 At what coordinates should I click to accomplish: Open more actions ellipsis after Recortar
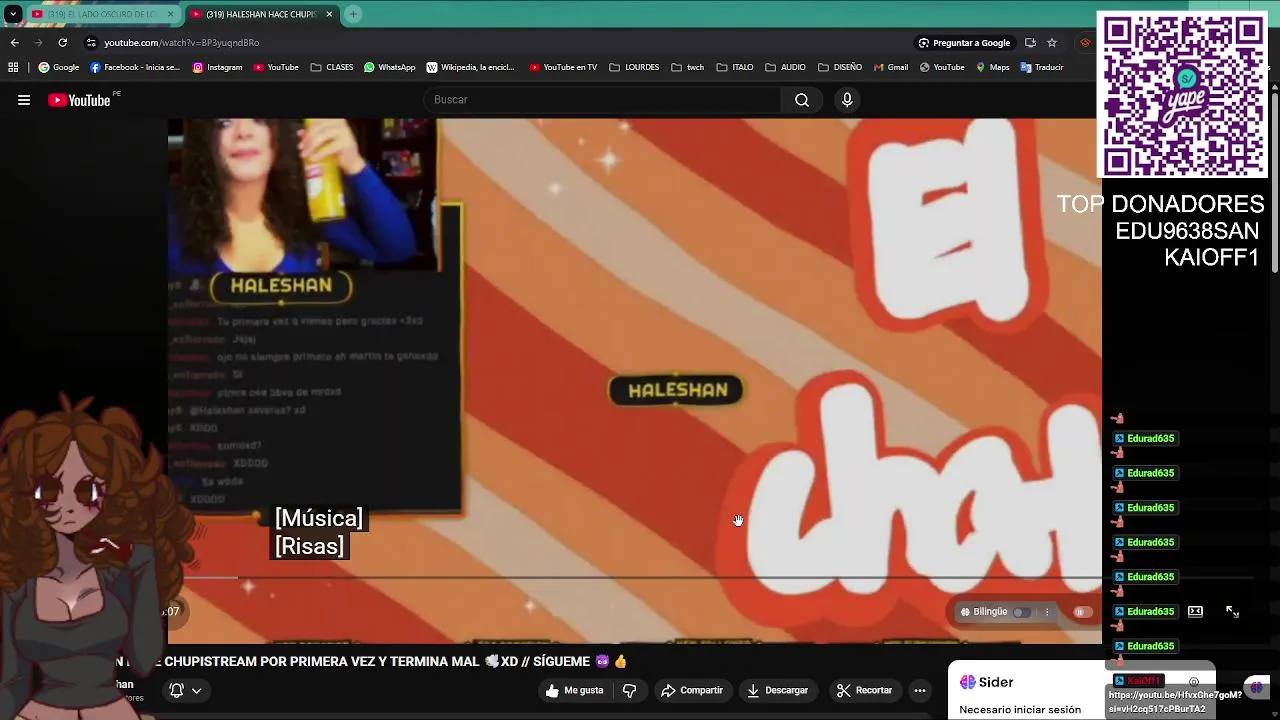tap(920, 690)
